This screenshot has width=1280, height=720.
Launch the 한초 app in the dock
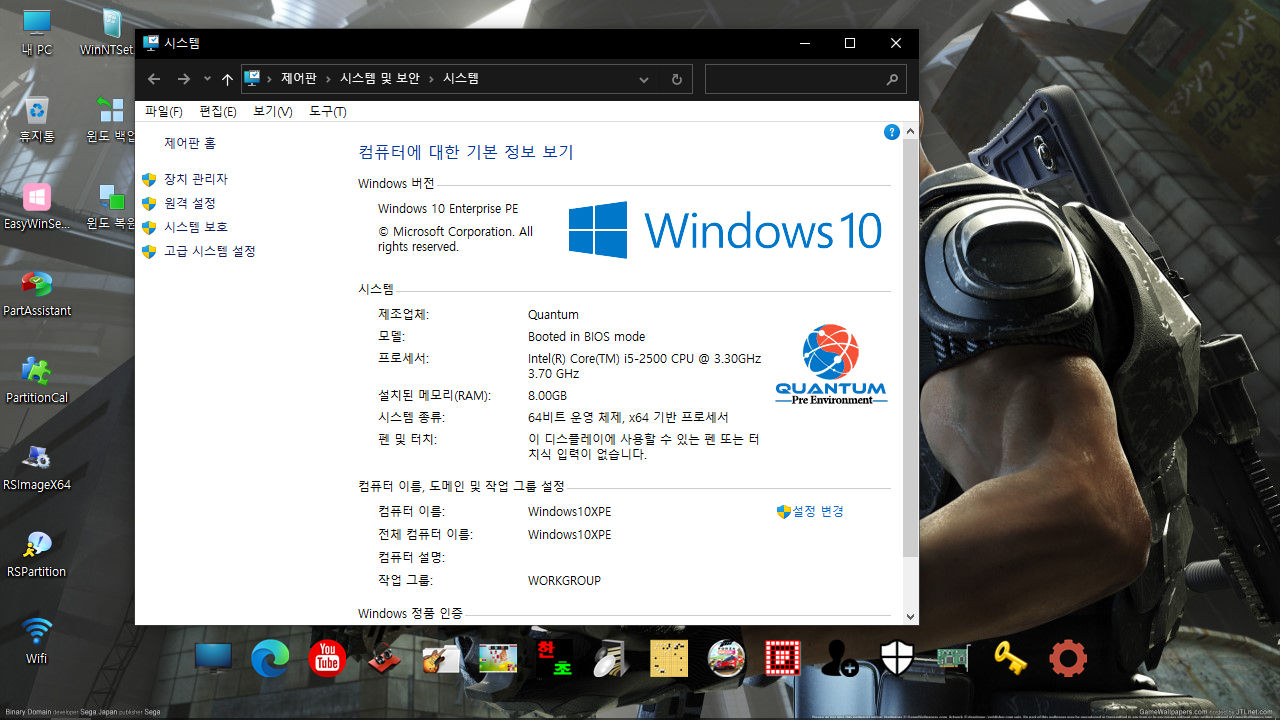pyautogui.click(x=554, y=658)
